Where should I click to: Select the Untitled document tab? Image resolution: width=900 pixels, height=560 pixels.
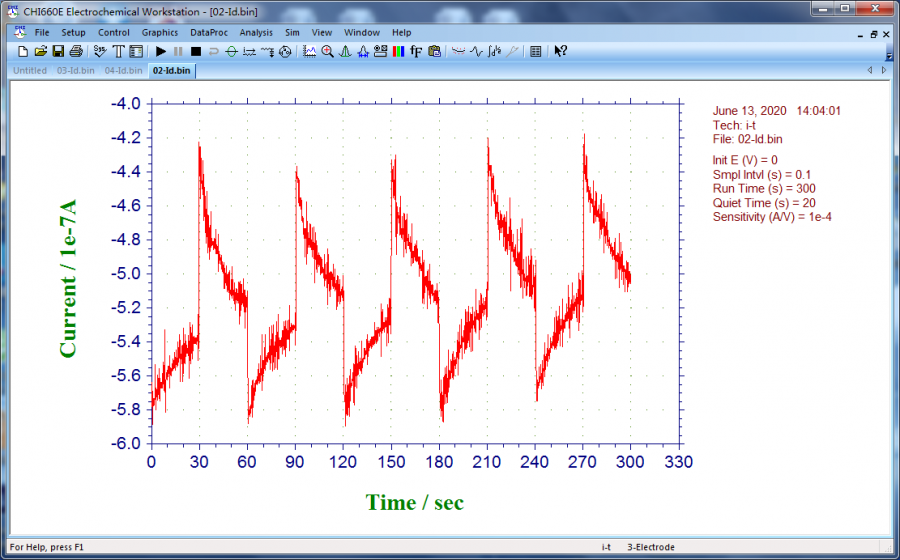30,71
